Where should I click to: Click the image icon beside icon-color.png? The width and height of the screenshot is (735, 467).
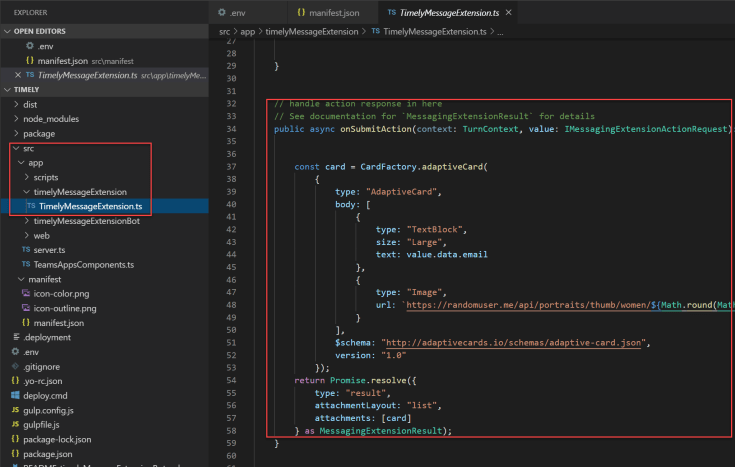click(26, 294)
